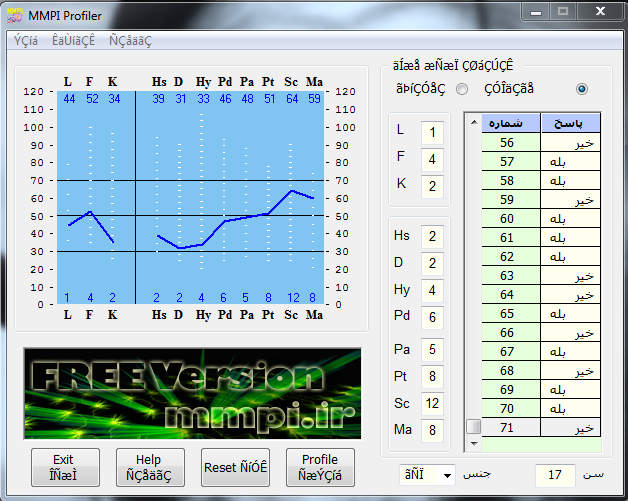
Task: Click the FREE Version mmpi.ir banner
Action: (x=192, y=393)
